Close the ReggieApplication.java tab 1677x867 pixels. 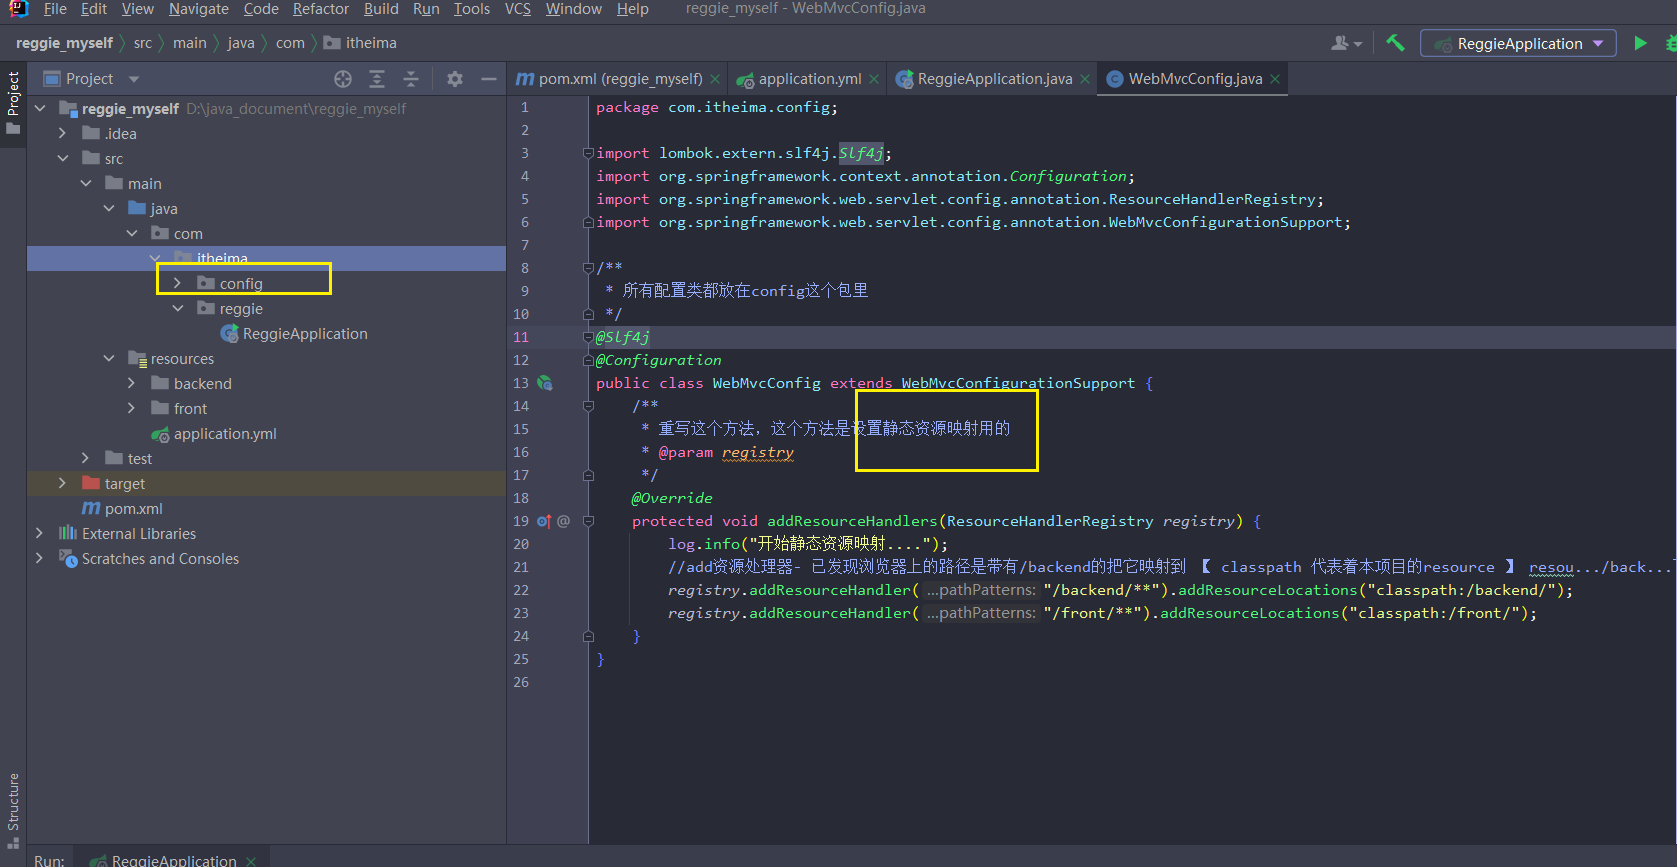(1085, 79)
